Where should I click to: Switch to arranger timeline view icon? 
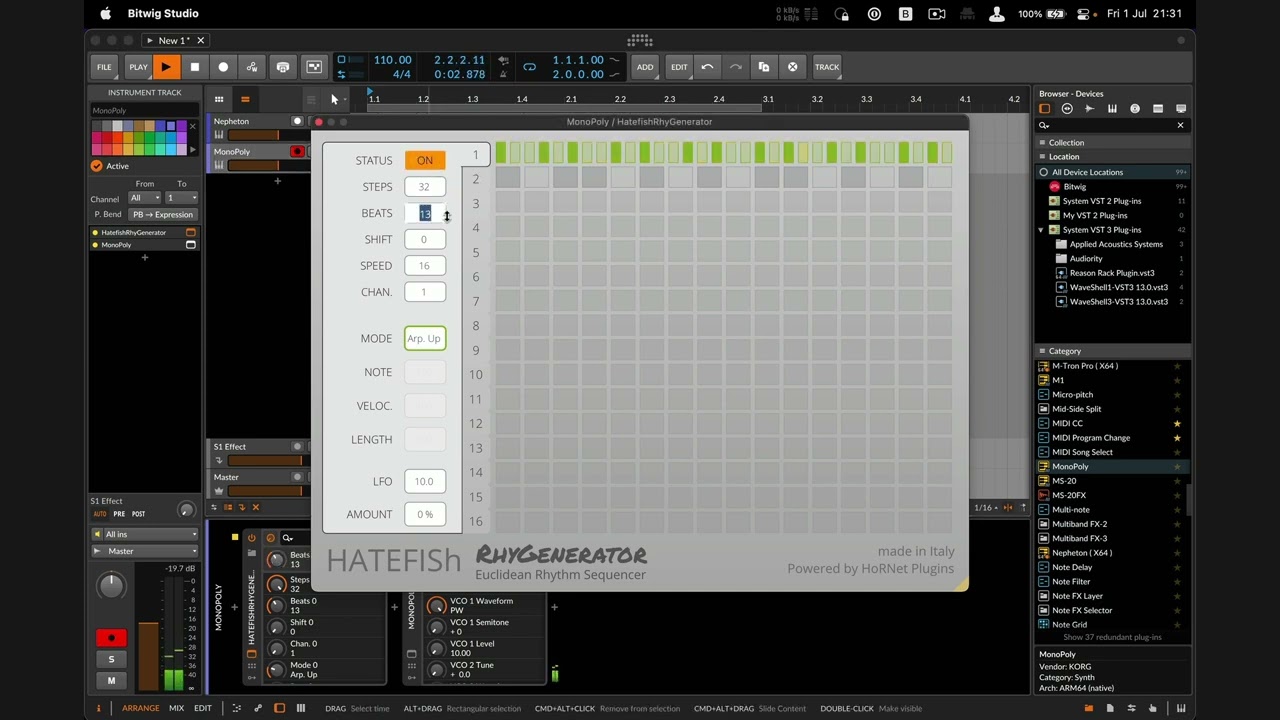coord(245,99)
